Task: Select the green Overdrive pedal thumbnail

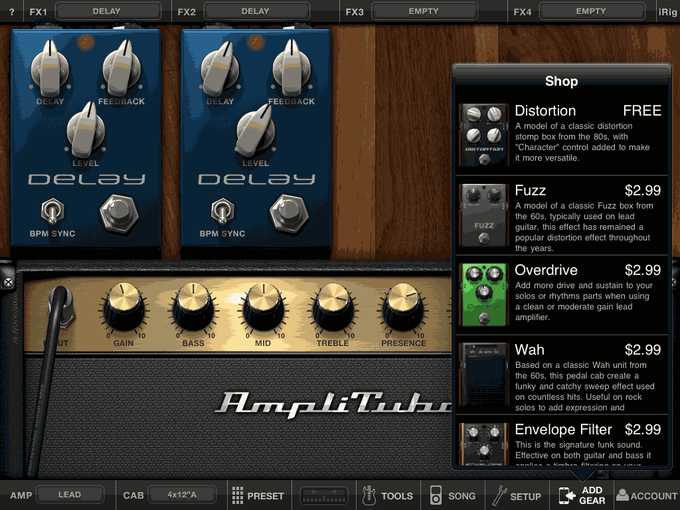Action: click(x=484, y=295)
